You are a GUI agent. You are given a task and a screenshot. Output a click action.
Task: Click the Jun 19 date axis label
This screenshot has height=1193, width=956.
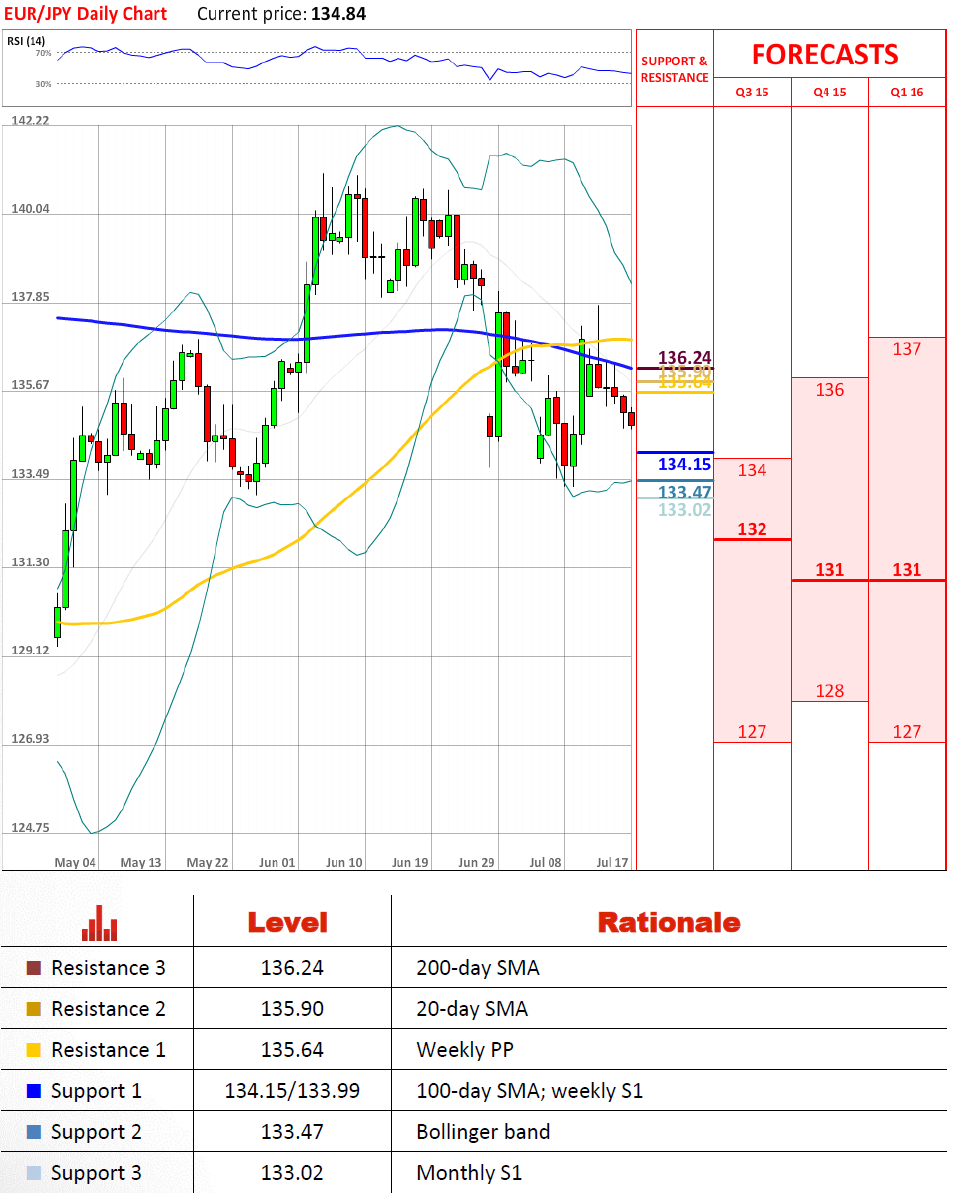pyautogui.click(x=410, y=863)
